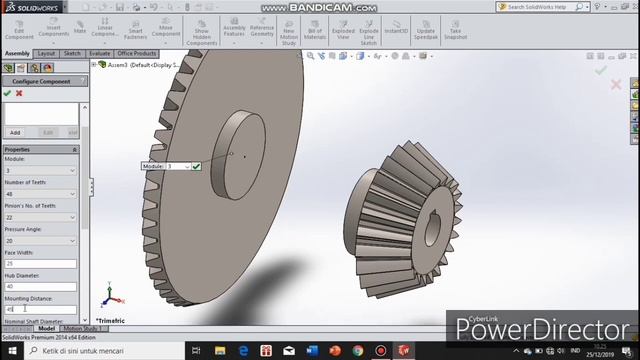Click the red cancel corner X in viewport
Viewport: 640px width, 360px height.
pyautogui.click(x=616, y=84)
